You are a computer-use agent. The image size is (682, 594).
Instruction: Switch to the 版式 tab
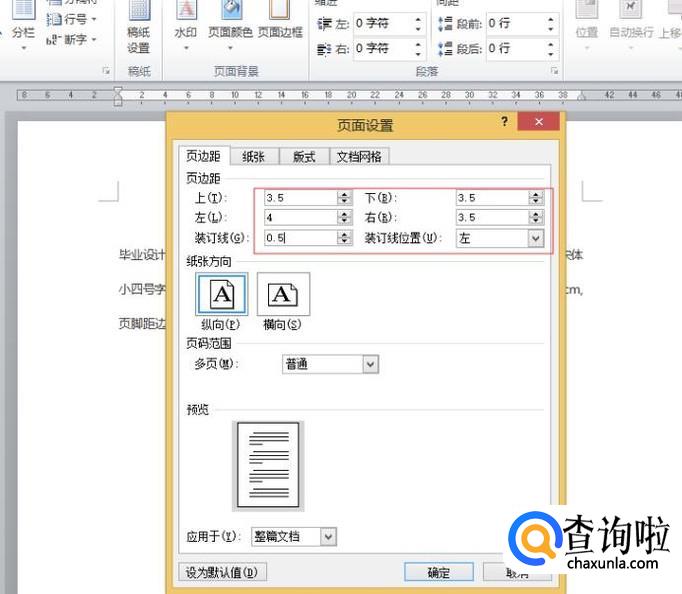click(304, 157)
